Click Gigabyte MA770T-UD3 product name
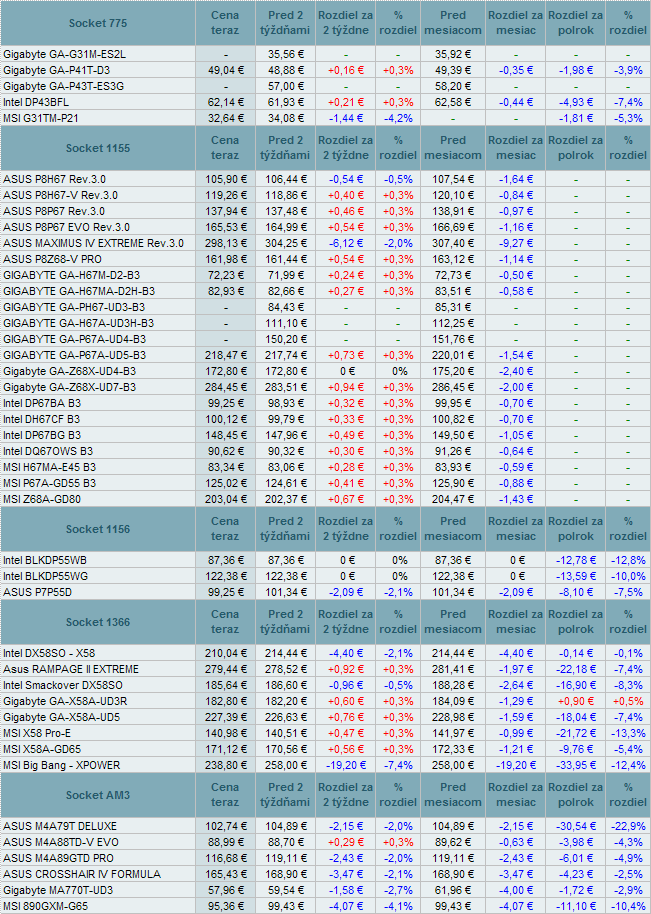This screenshot has width=651, height=914. [x=58, y=891]
